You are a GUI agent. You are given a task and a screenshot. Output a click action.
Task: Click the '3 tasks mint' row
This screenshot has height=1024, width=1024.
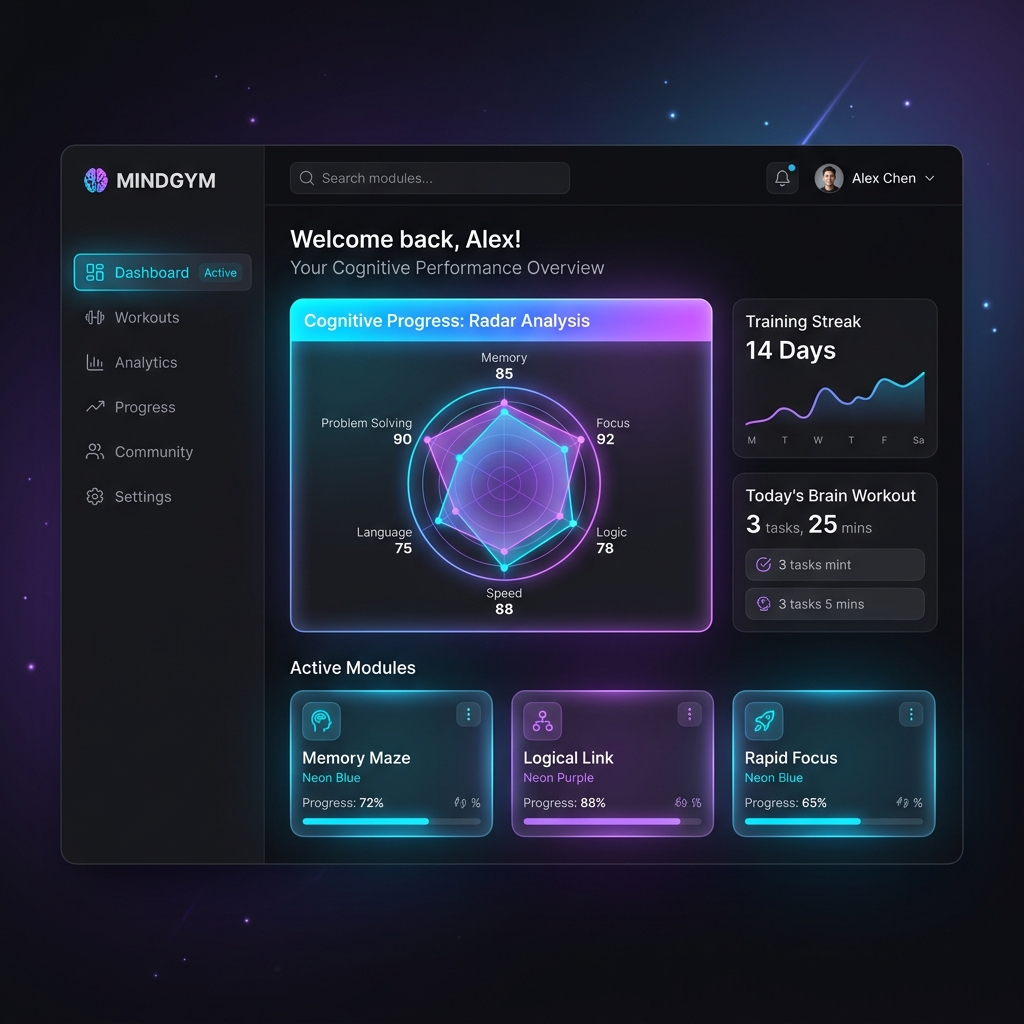(x=835, y=565)
